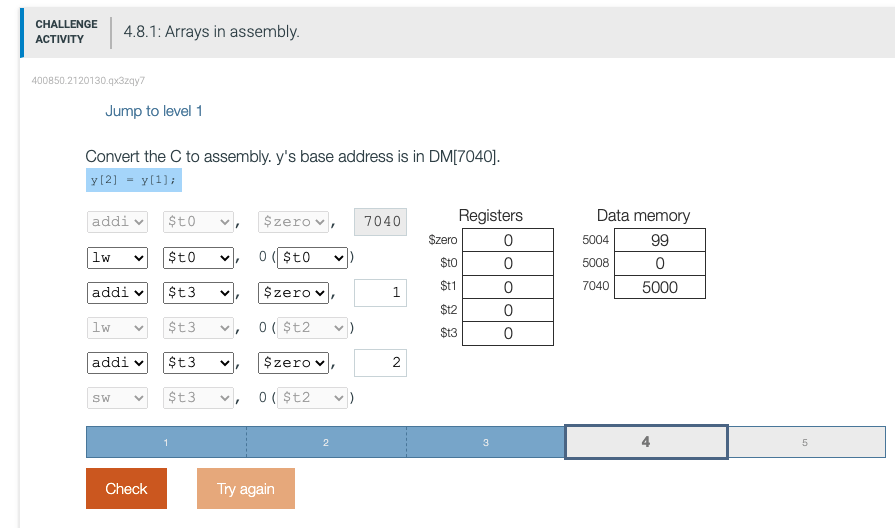Viewport: 895px width, 528px height.
Task: Click the disabled $t3 dropdown in the sw row
Action: point(198,398)
